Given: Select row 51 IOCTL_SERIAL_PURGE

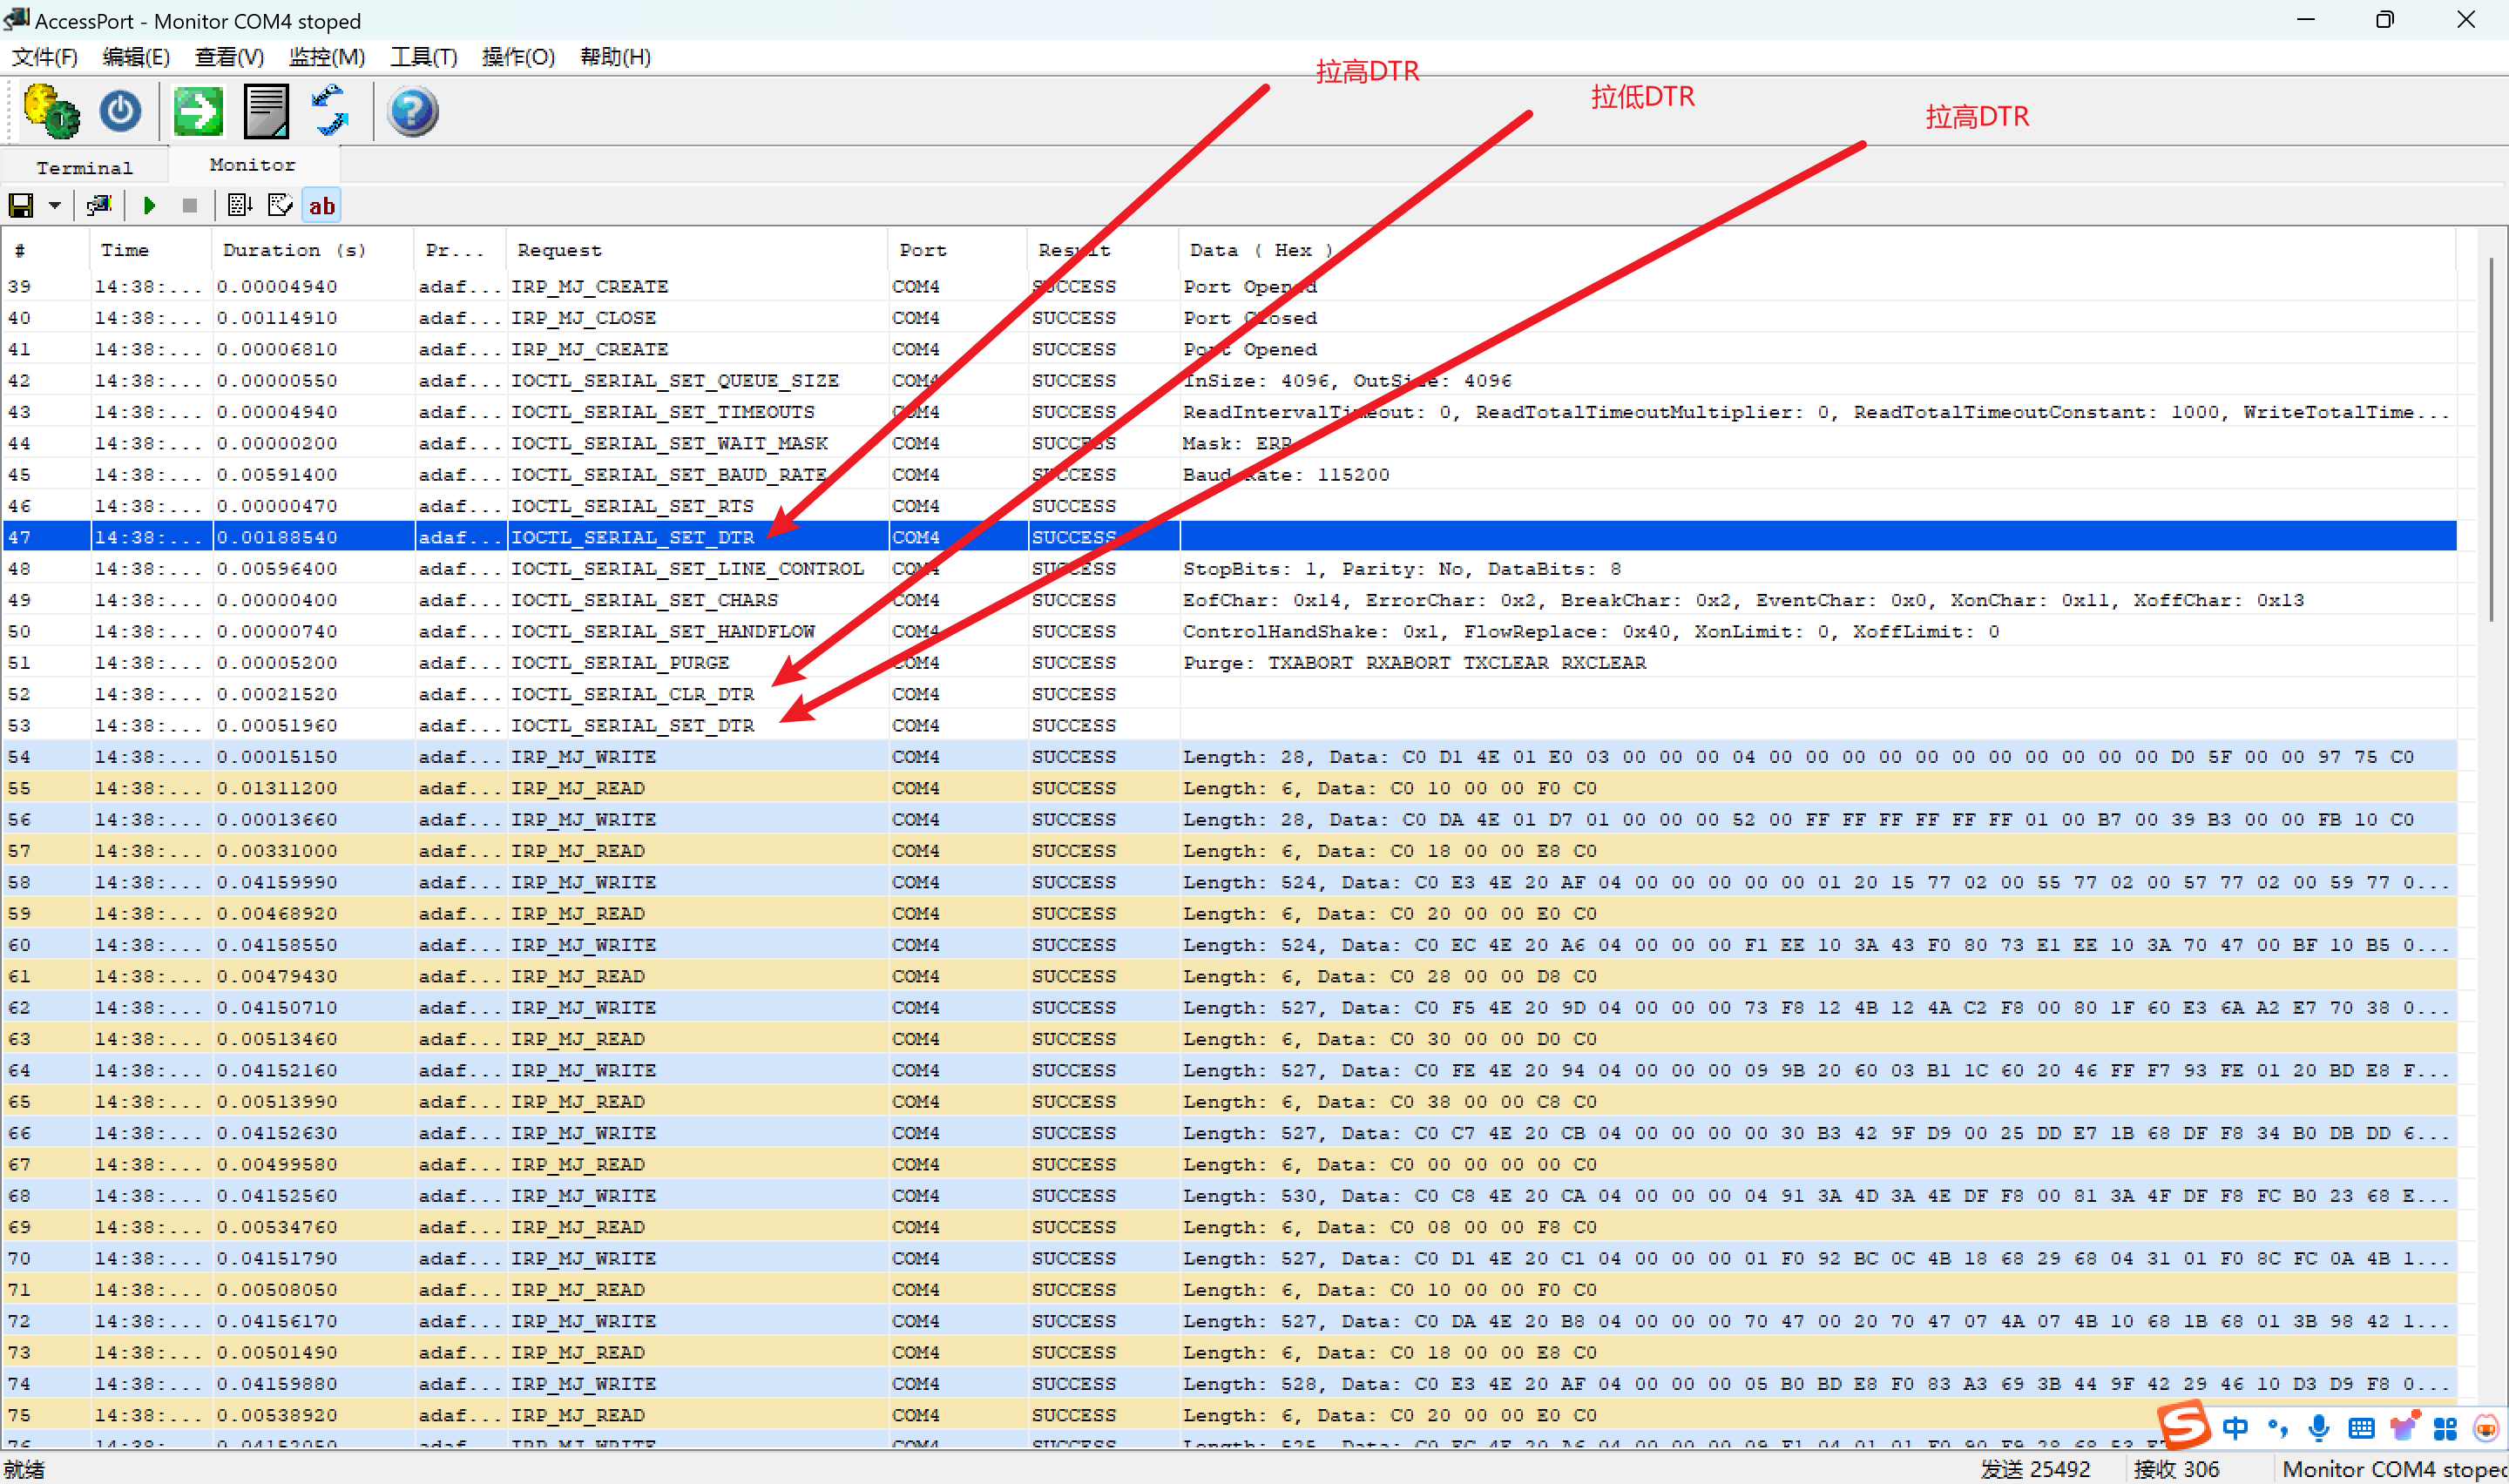Looking at the screenshot, I should tap(1229, 663).
